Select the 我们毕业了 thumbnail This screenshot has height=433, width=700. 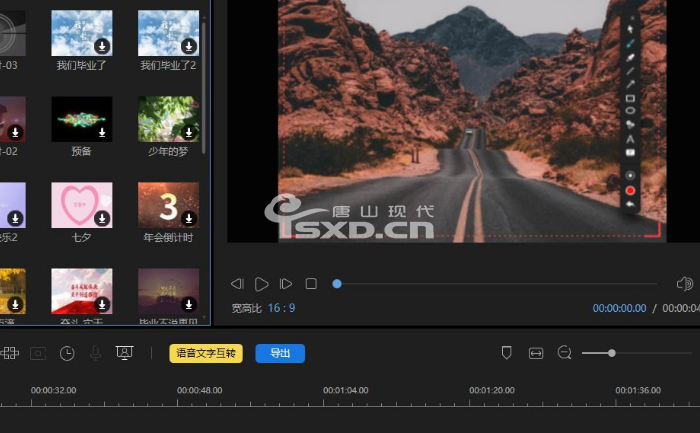(x=82, y=33)
